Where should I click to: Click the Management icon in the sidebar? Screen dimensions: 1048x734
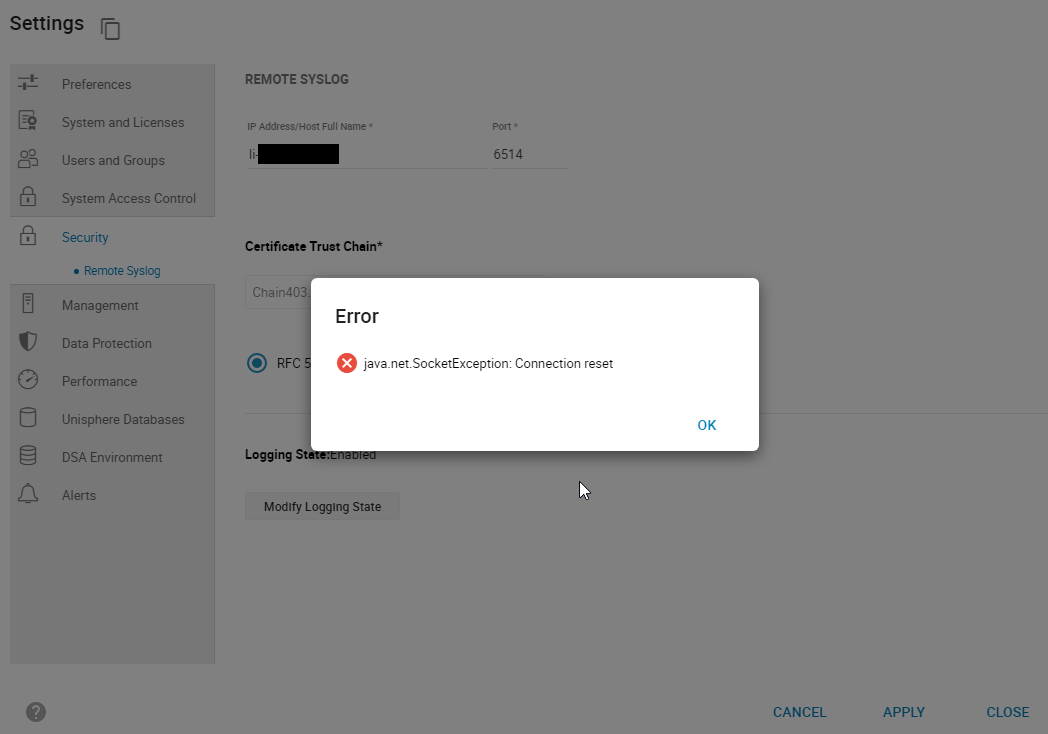(x=28, y=304)
